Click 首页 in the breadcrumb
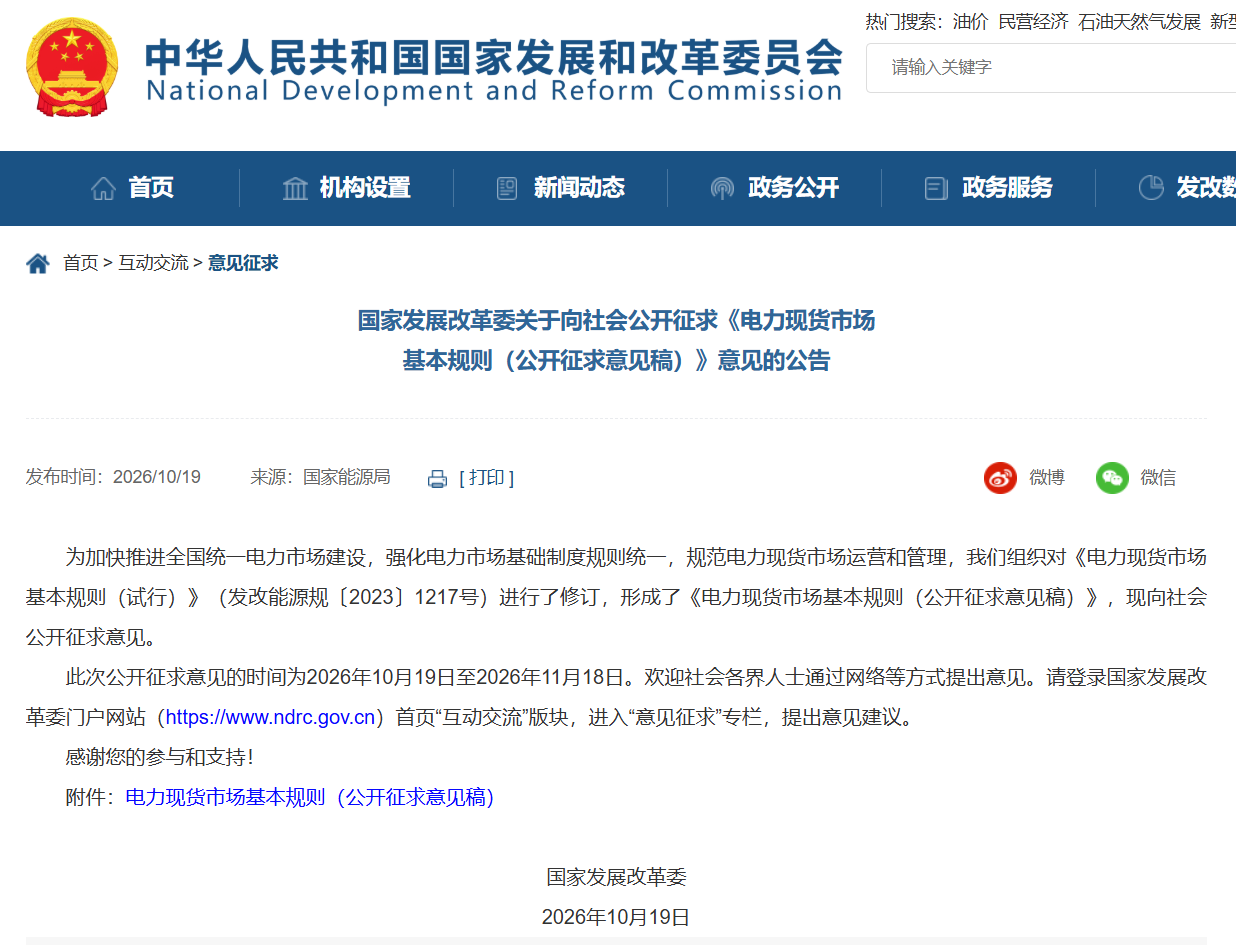The height and width of the screenshot is (945, 1236). (x=81, y=263)
